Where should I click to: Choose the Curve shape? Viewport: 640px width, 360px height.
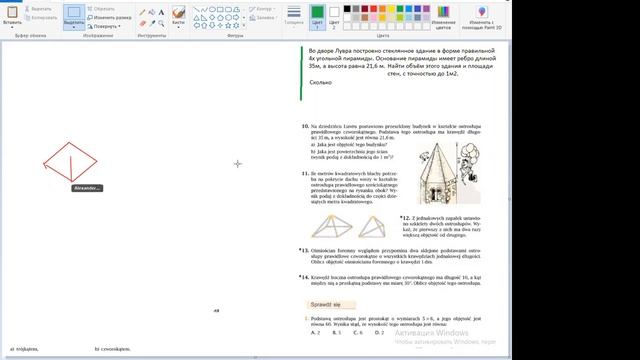pos(204,9)
